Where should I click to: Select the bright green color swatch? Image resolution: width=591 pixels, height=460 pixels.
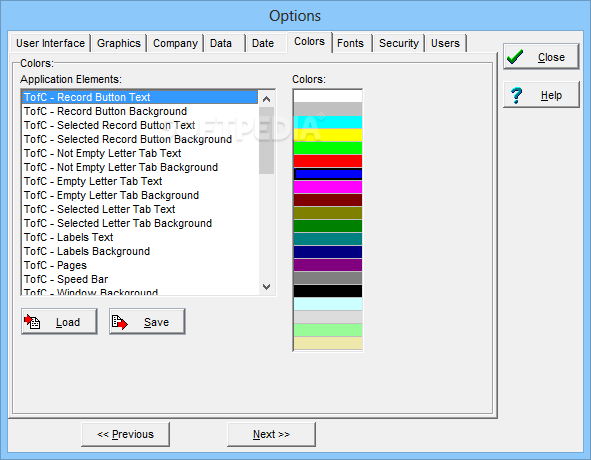coord(328,148)
